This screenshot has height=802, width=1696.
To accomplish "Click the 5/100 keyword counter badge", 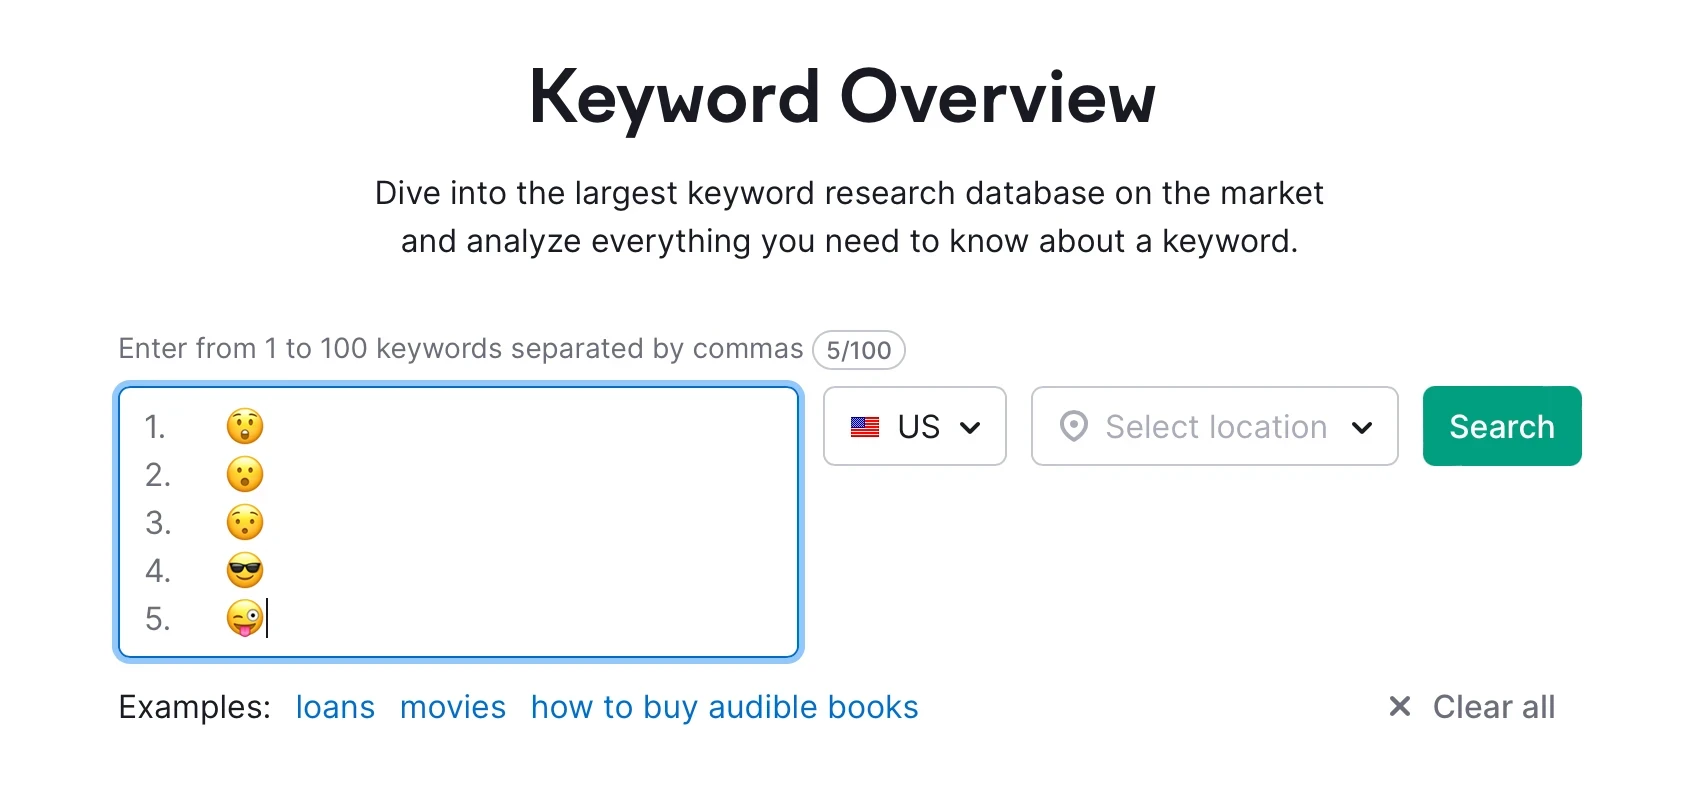I will coord(859,350).
